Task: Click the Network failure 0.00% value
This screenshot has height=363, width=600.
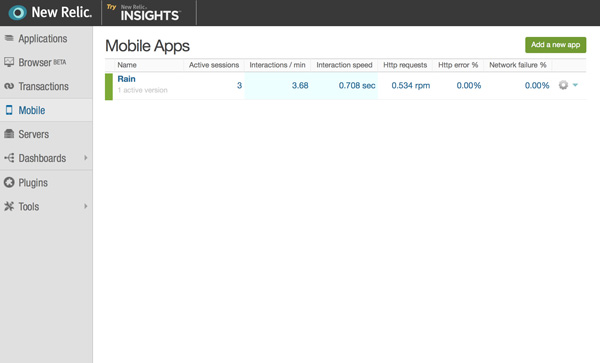Action: point(537,85)
